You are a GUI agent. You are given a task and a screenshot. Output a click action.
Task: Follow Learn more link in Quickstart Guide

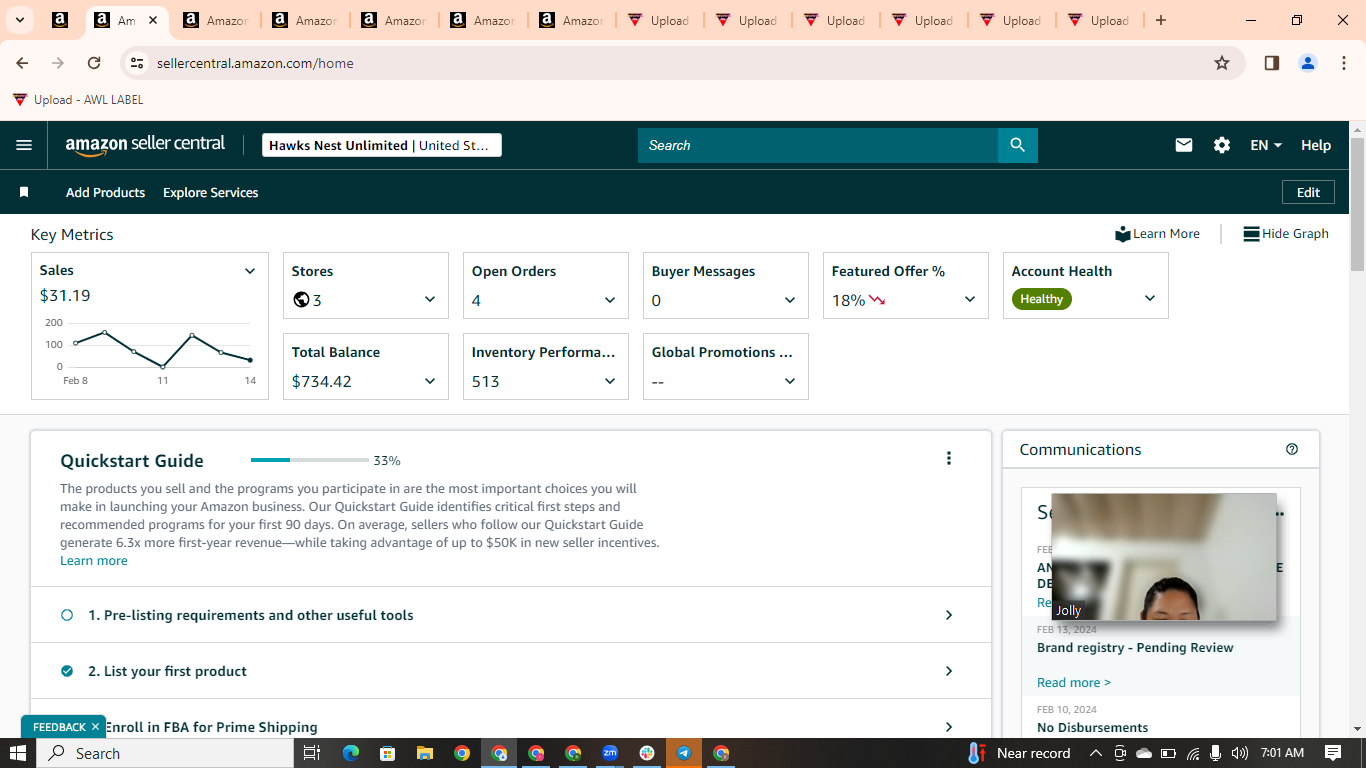pyautogui.click(x=94, y=561)
